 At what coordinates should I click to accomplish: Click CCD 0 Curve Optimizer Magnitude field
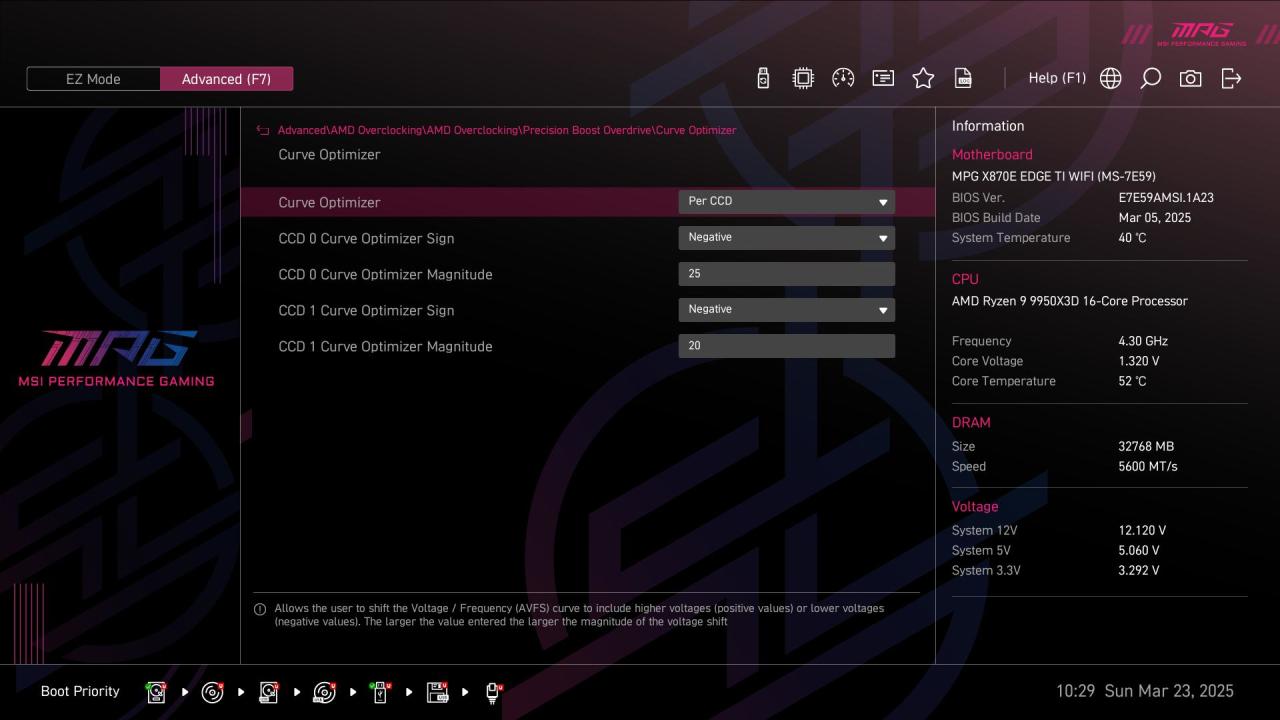[786, 274]
